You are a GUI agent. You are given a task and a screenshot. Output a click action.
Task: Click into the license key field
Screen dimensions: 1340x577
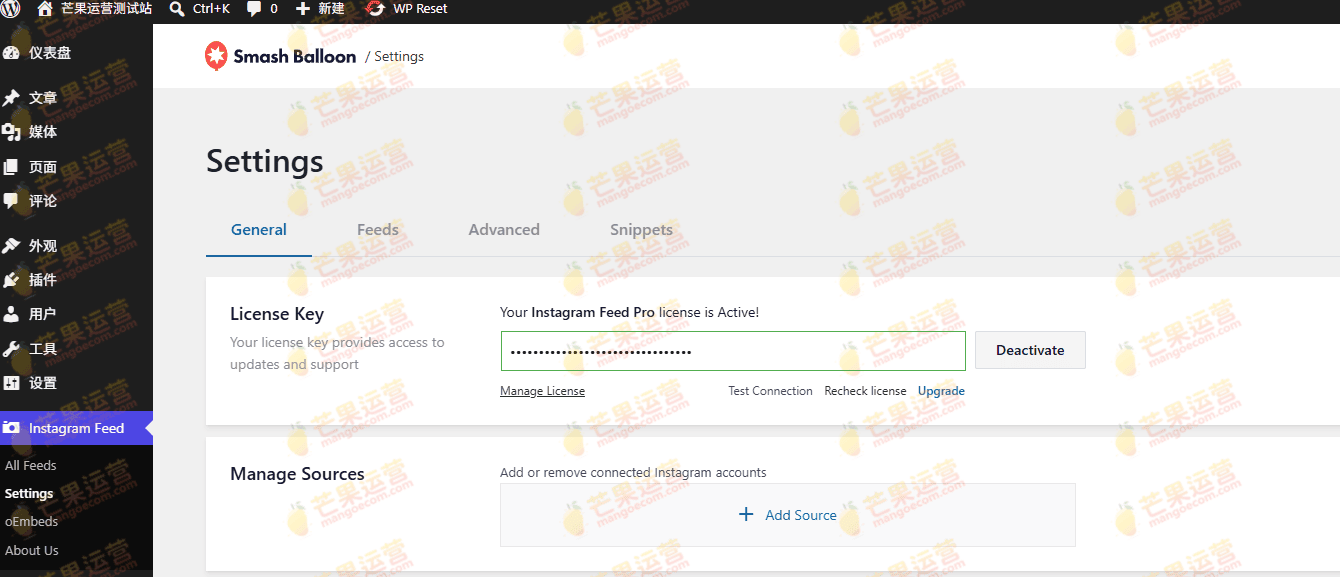point(733,351)
